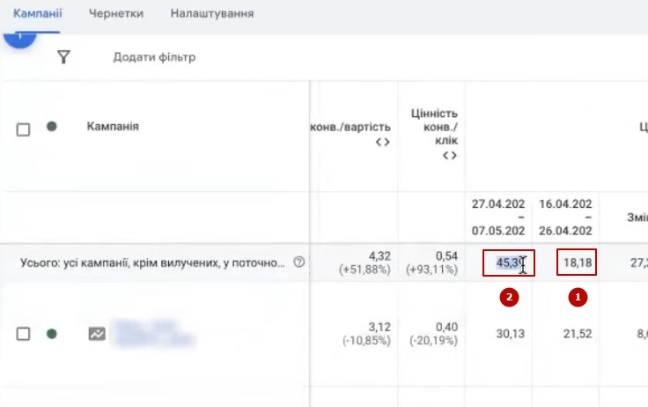Expand the Цінність конв./клік column arrows
This screenshot has height=407, width=648.
click(449, 156)
